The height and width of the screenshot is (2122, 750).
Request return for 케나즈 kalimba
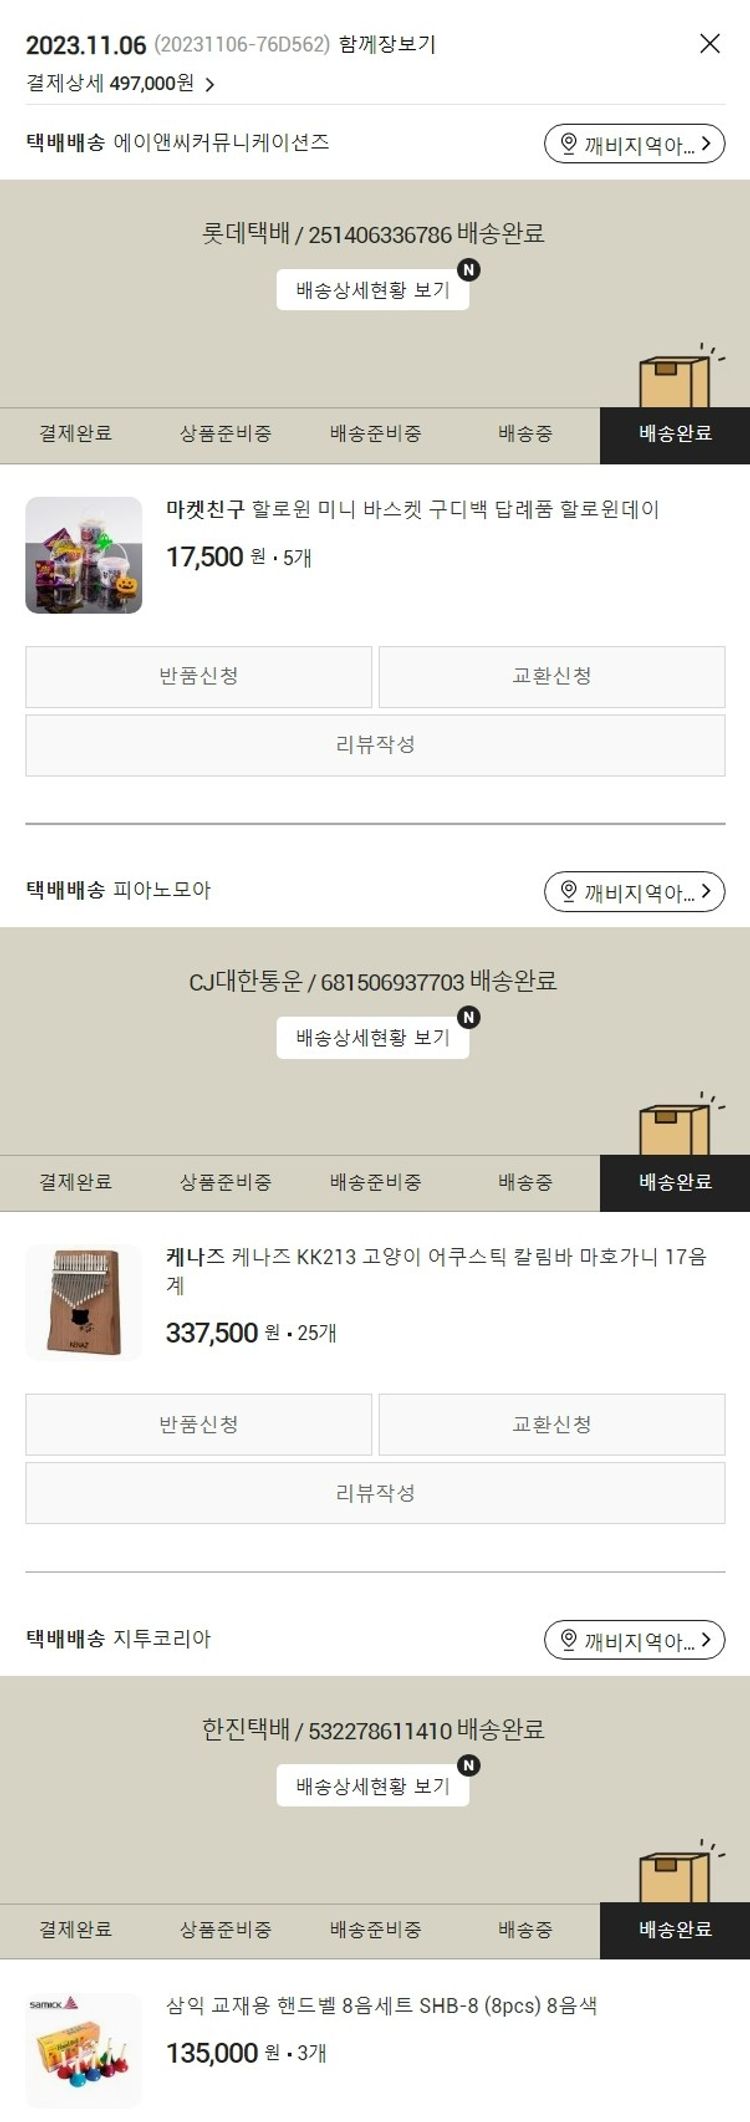[198, 1425]
